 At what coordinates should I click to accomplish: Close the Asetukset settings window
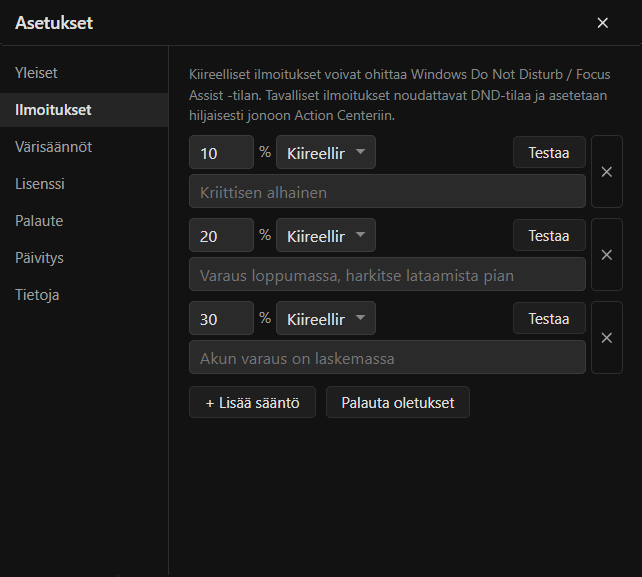(602, 23)
